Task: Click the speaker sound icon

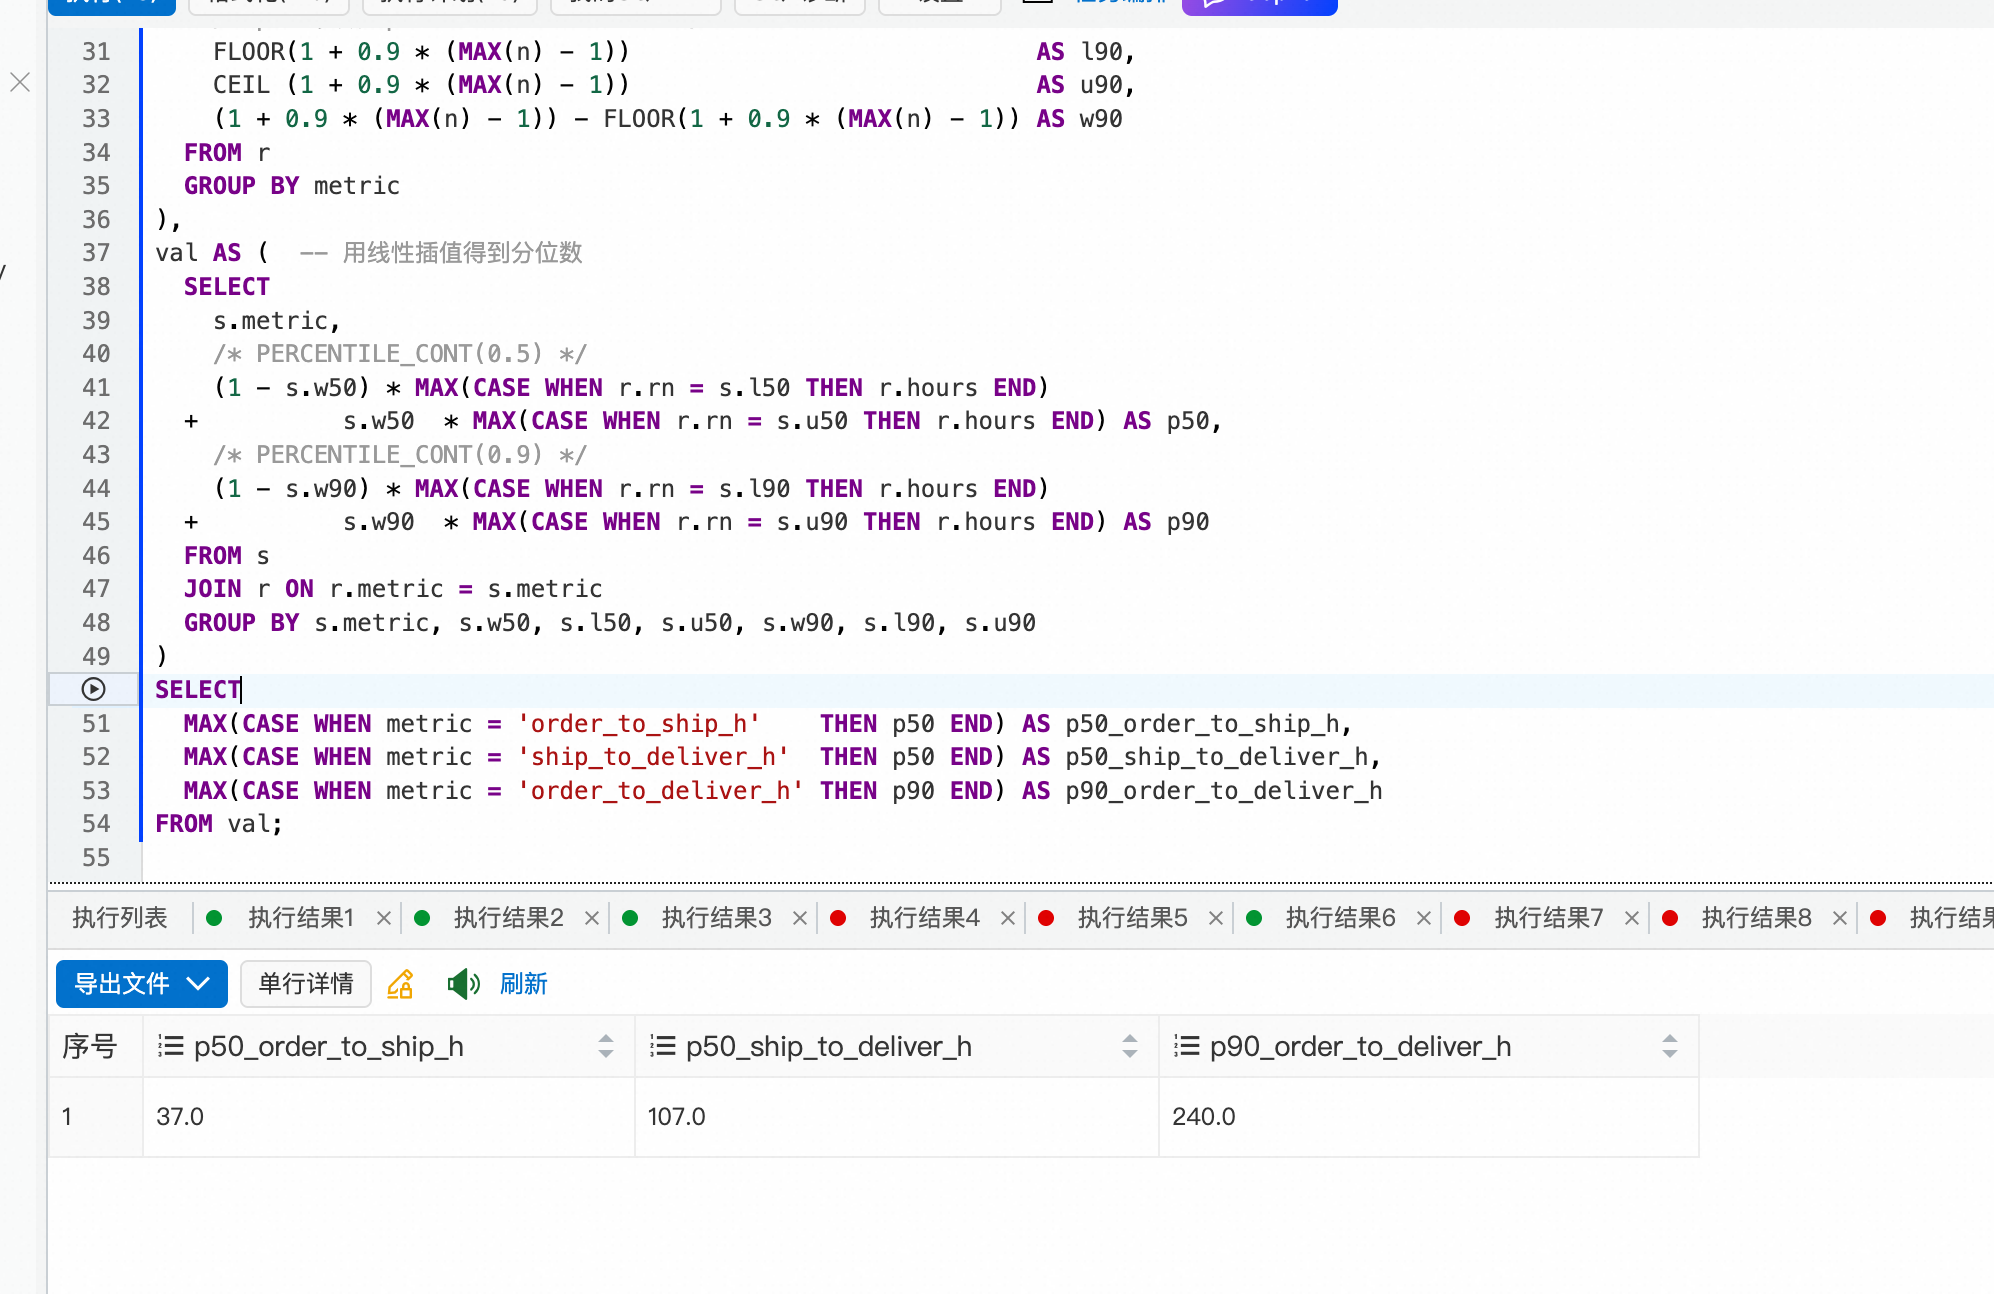Action: point(462,984)
